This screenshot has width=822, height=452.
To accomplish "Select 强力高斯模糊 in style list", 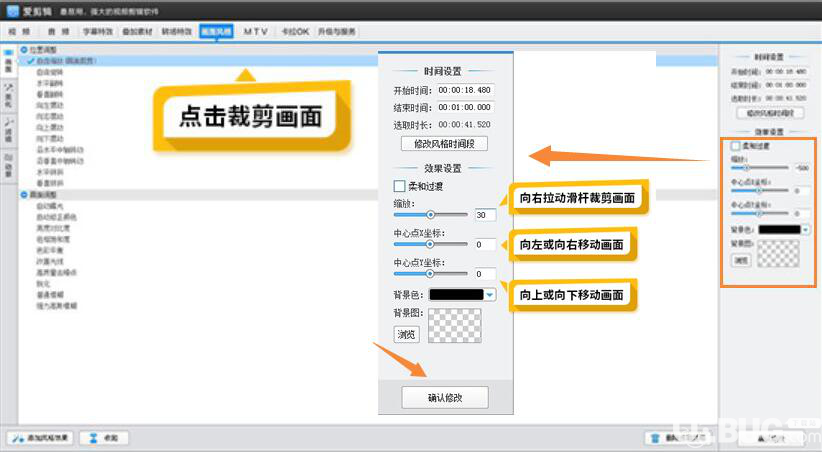I will coord(57,306).
